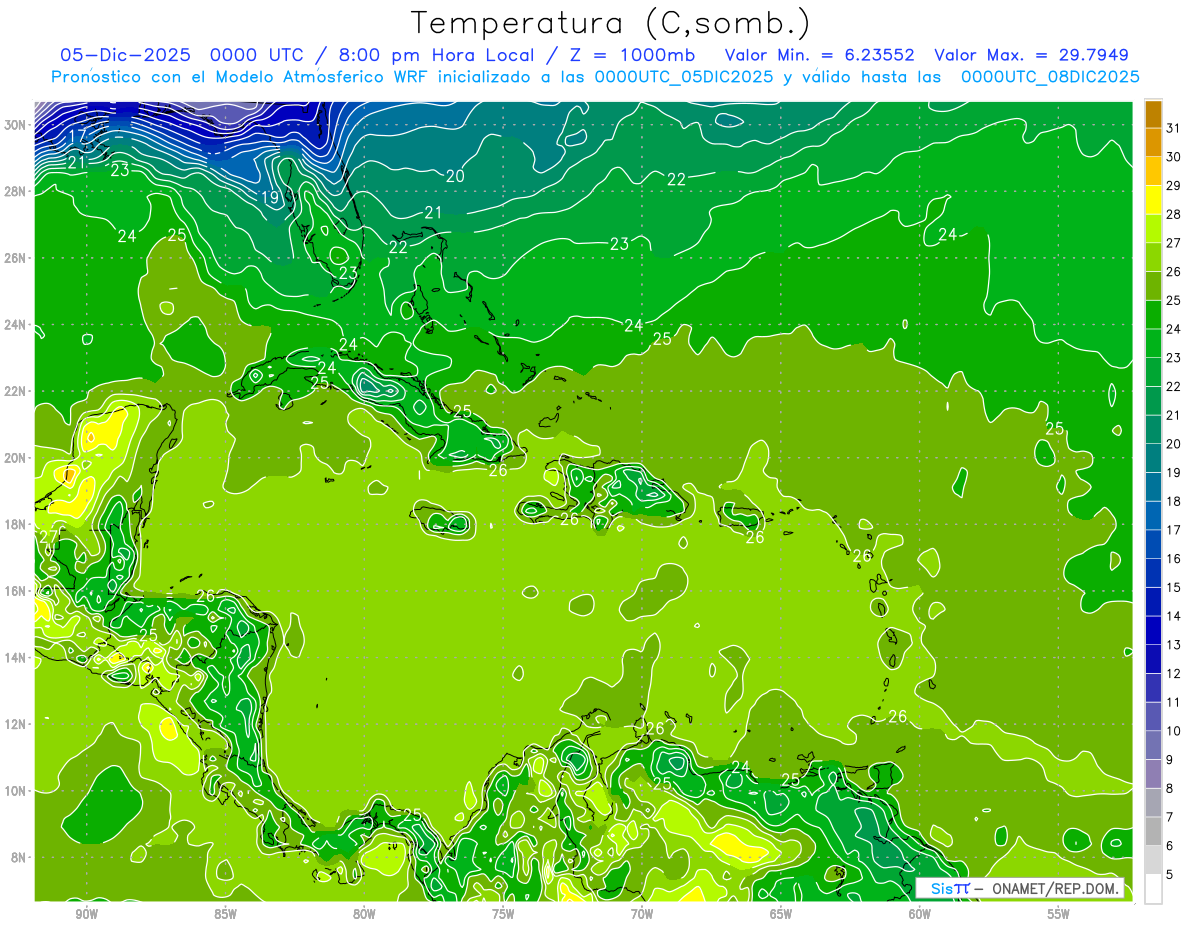This screenshot has height=927, width=1200.
Task: Click the blue colorbar segment between 15 and 16
Action: pyautogui.click(x=1153, y=573)
